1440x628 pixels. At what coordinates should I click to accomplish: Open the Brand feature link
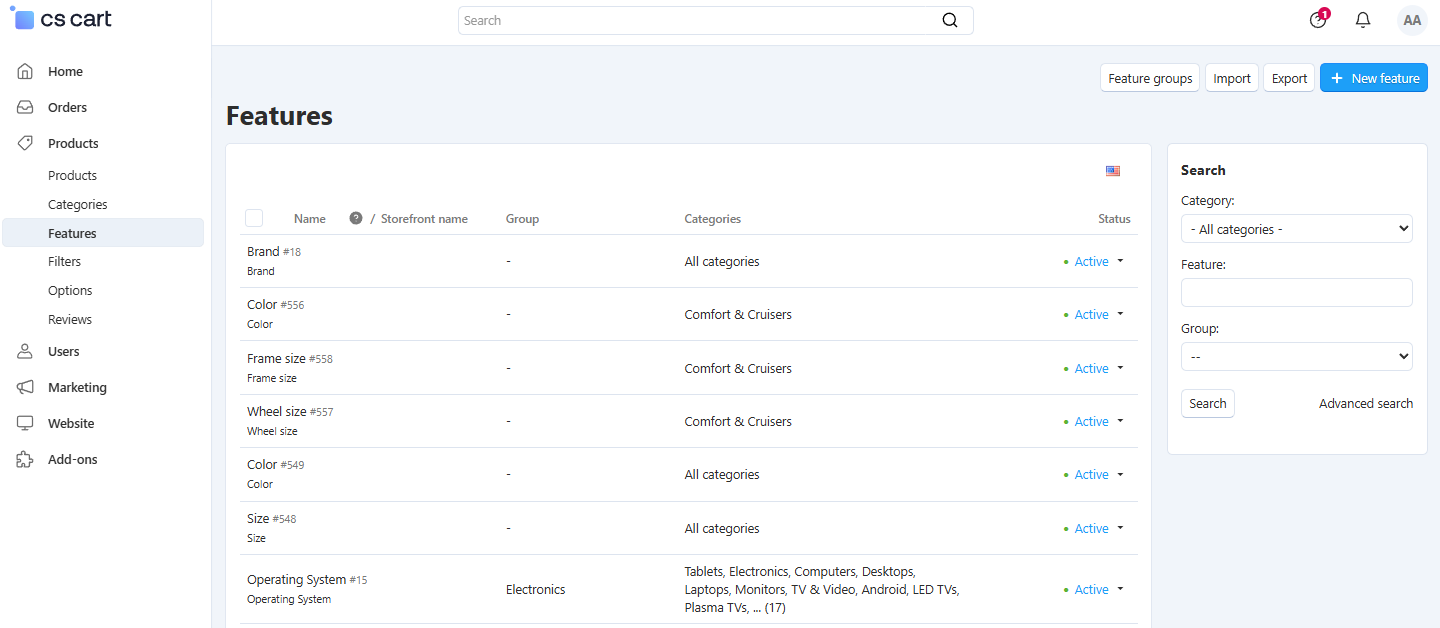coord(263,251)
